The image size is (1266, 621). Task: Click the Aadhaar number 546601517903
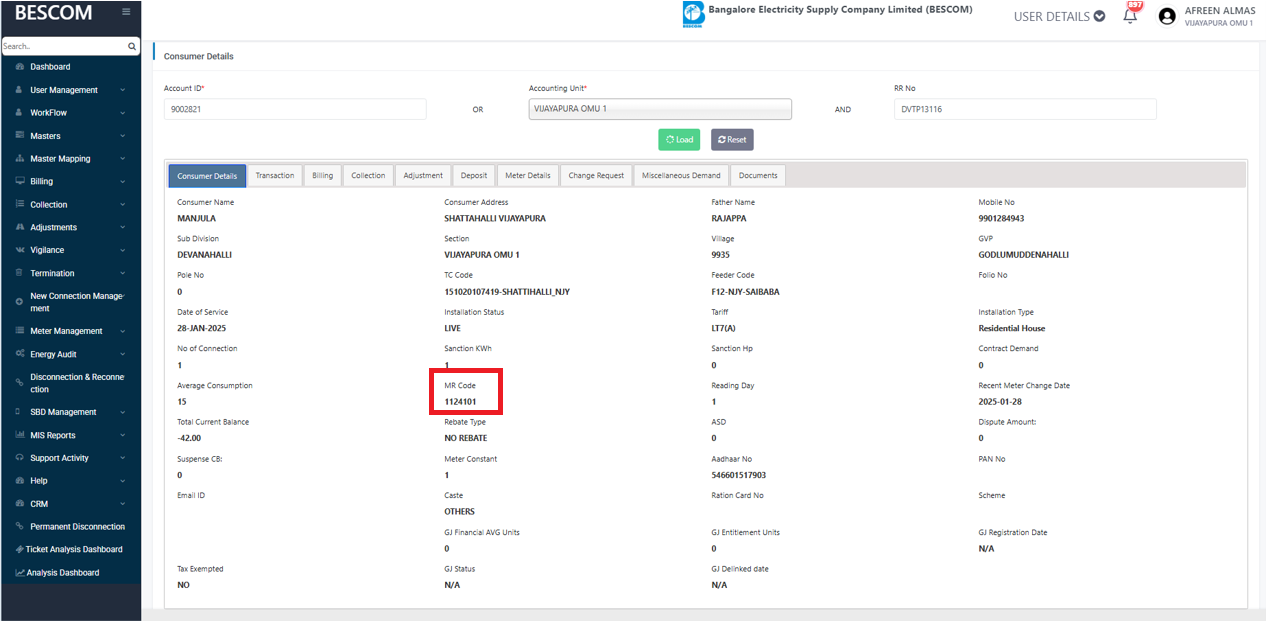pos(738,475)
